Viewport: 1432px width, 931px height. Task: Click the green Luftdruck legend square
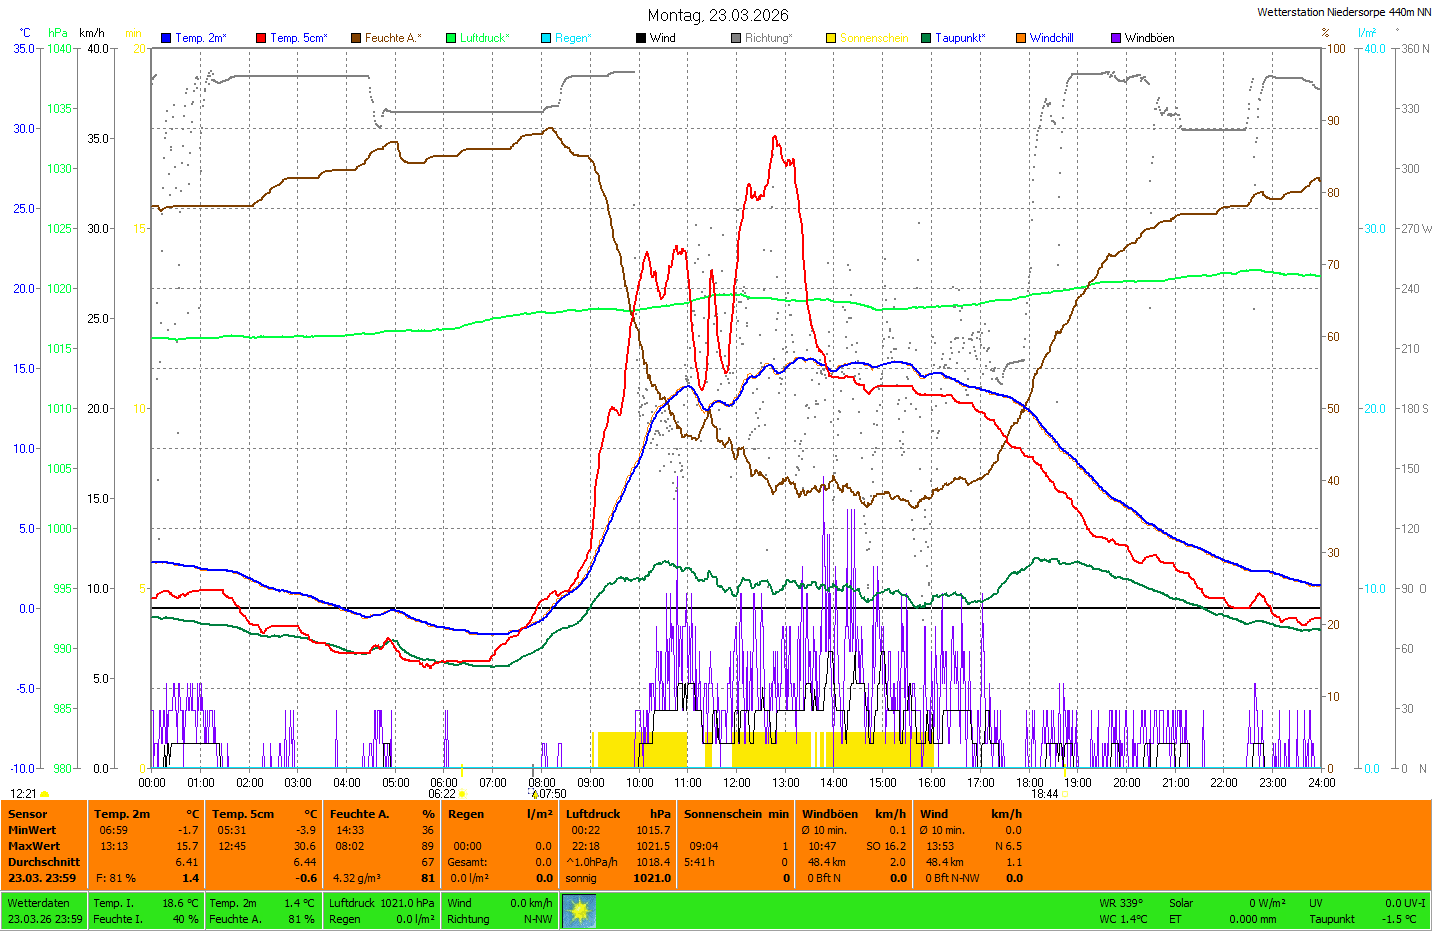tap(451, 38)
